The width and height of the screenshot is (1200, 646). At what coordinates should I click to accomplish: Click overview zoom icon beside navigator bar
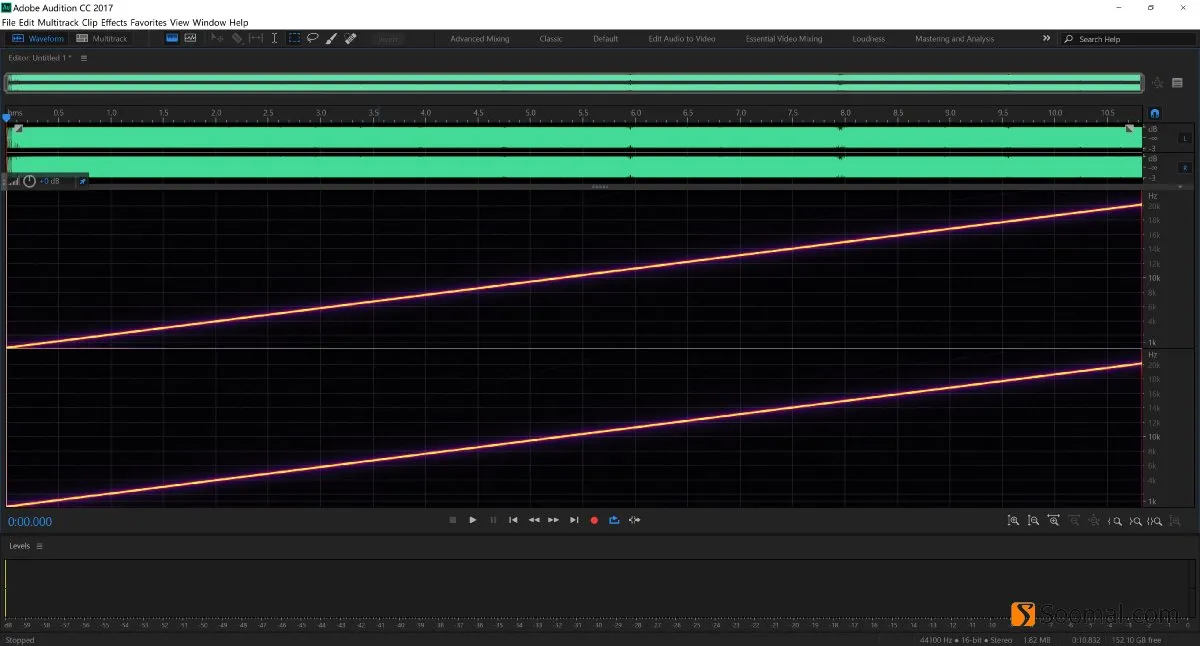click(x=1158, y=83)
